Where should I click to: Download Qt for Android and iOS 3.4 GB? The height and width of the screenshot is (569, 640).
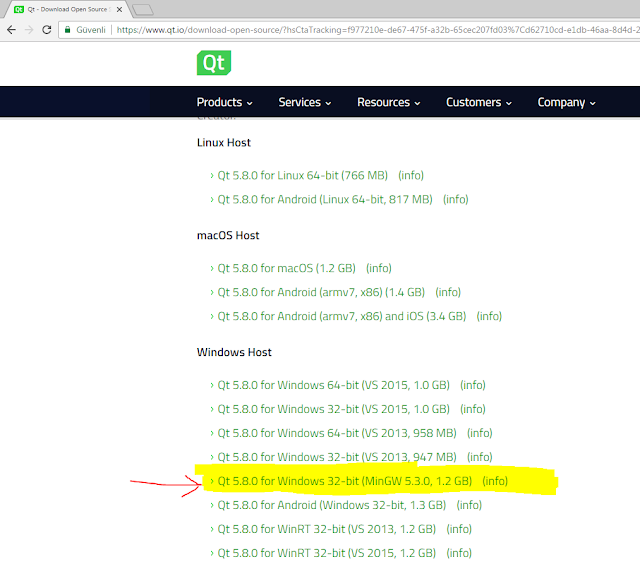tap(342, 316)
